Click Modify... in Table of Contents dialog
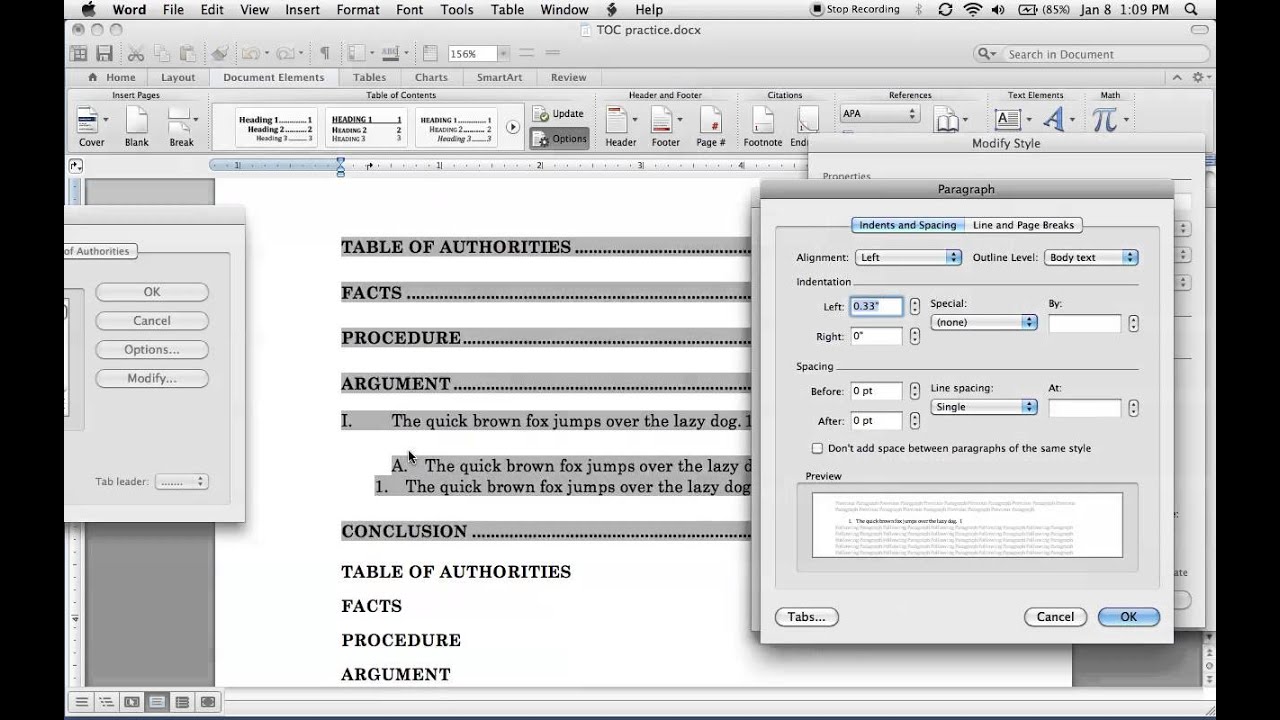The image size is (1280, 720). pyautogui.click(x=152, y=378)
